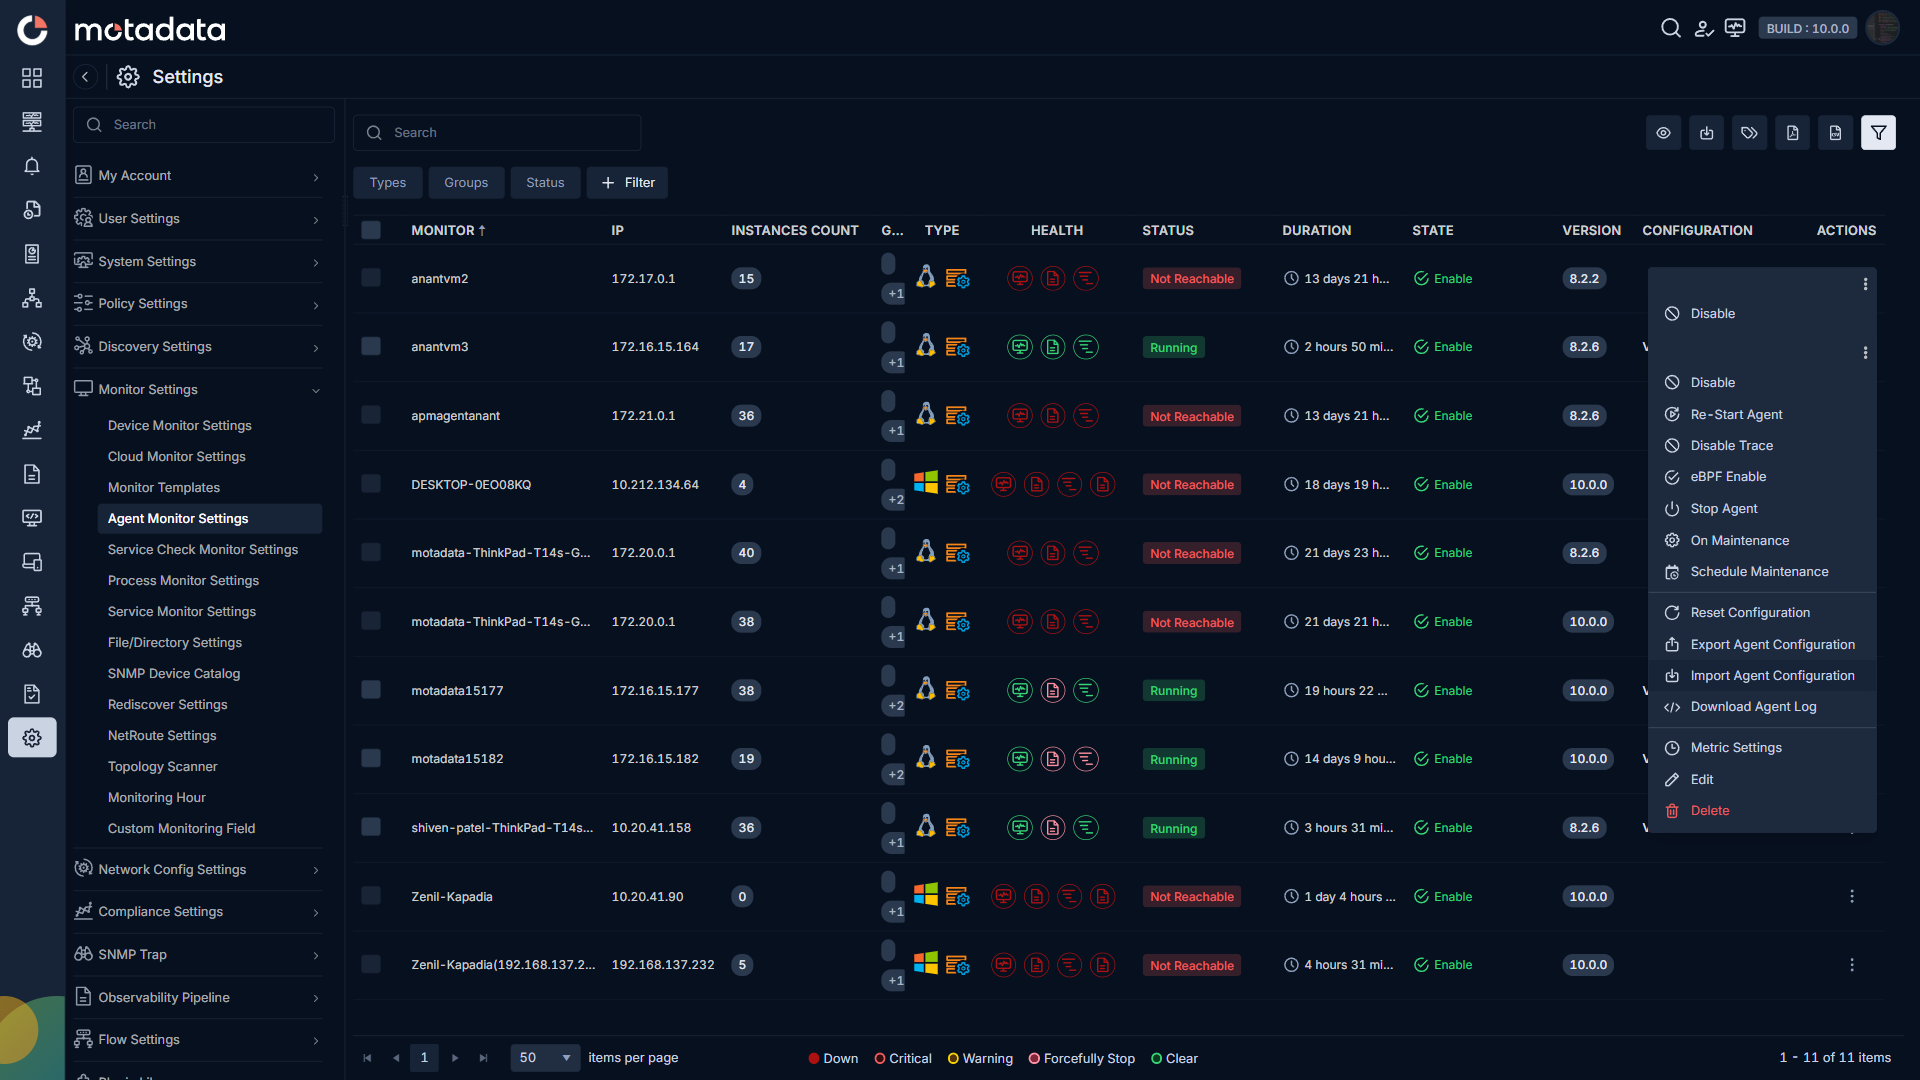Open Cloud Monitor Settings in sidebar
Image resolution: width=1920 pixels, height=1080 pixels.
point(176,456)
